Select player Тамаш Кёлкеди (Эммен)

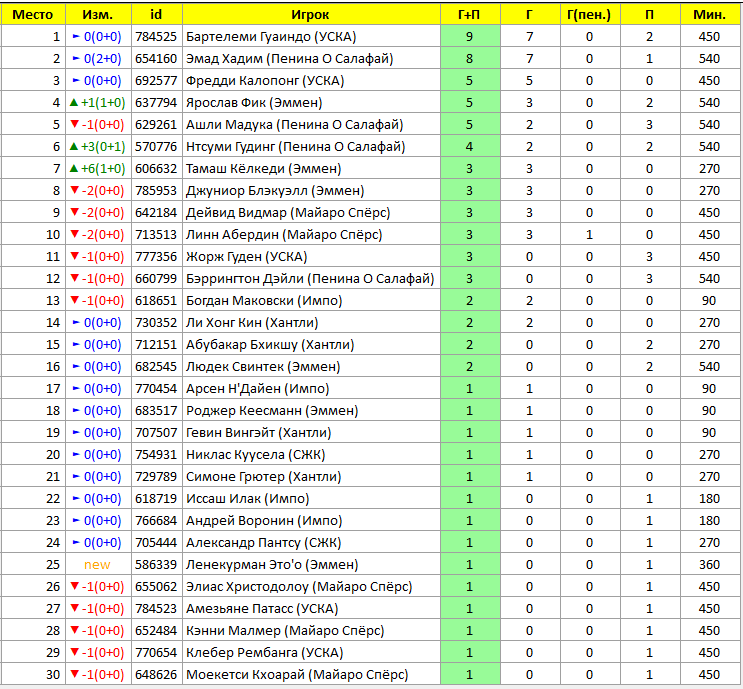[263, 169]
